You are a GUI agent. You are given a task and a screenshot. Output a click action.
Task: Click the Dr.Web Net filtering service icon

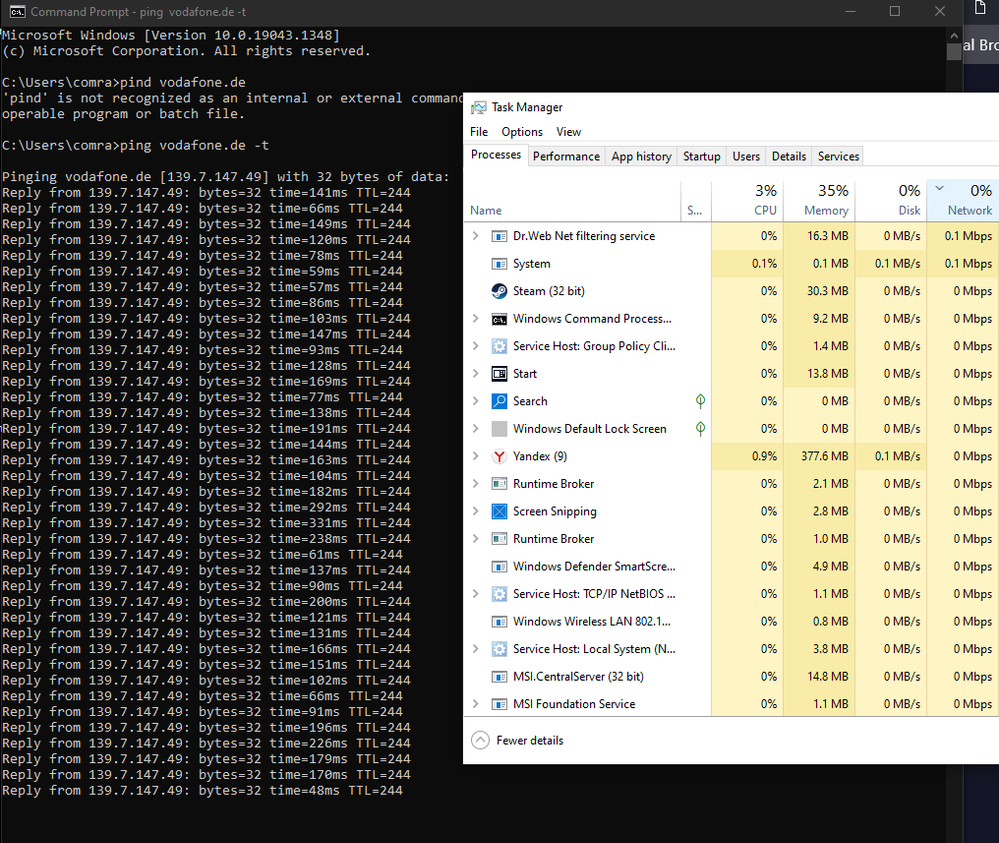[500, 236]
